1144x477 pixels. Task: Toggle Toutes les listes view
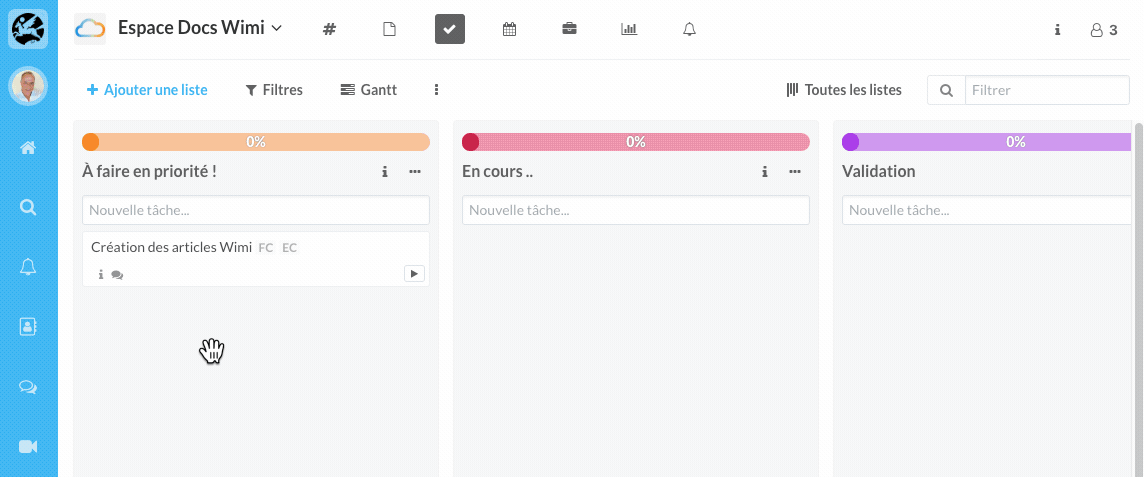click(844, 90)
